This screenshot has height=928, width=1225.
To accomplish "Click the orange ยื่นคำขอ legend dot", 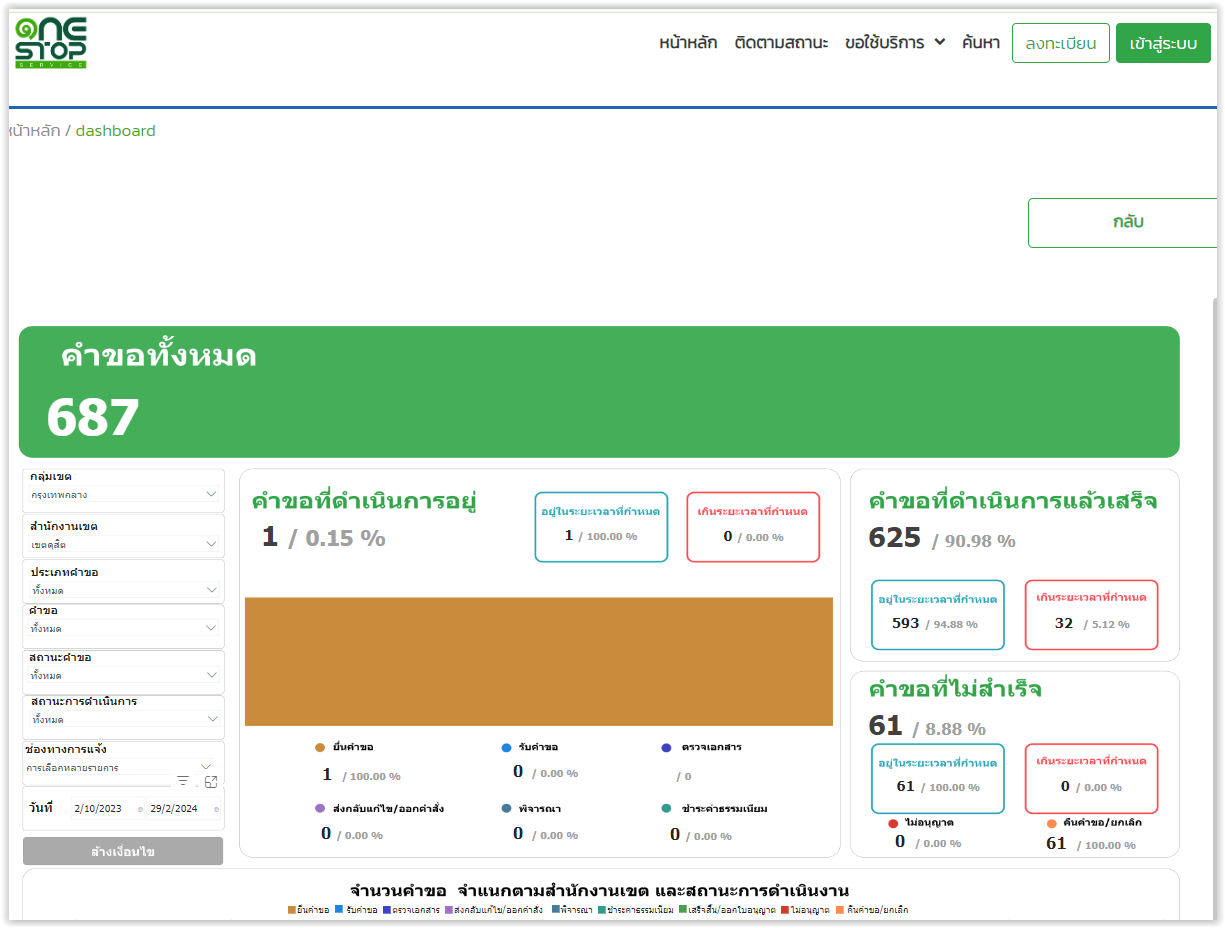I will tap(320, 747).
